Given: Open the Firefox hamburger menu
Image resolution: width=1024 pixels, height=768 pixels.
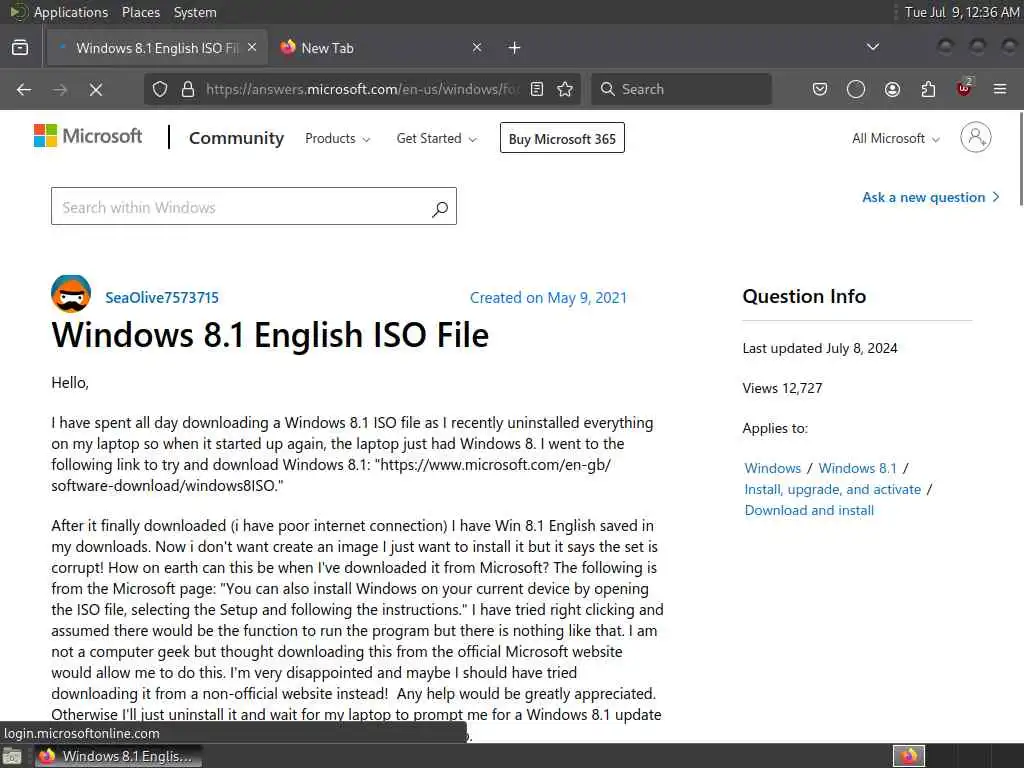Looking at the screenshot, I should pyautogui.click(x=1000, y=89).
